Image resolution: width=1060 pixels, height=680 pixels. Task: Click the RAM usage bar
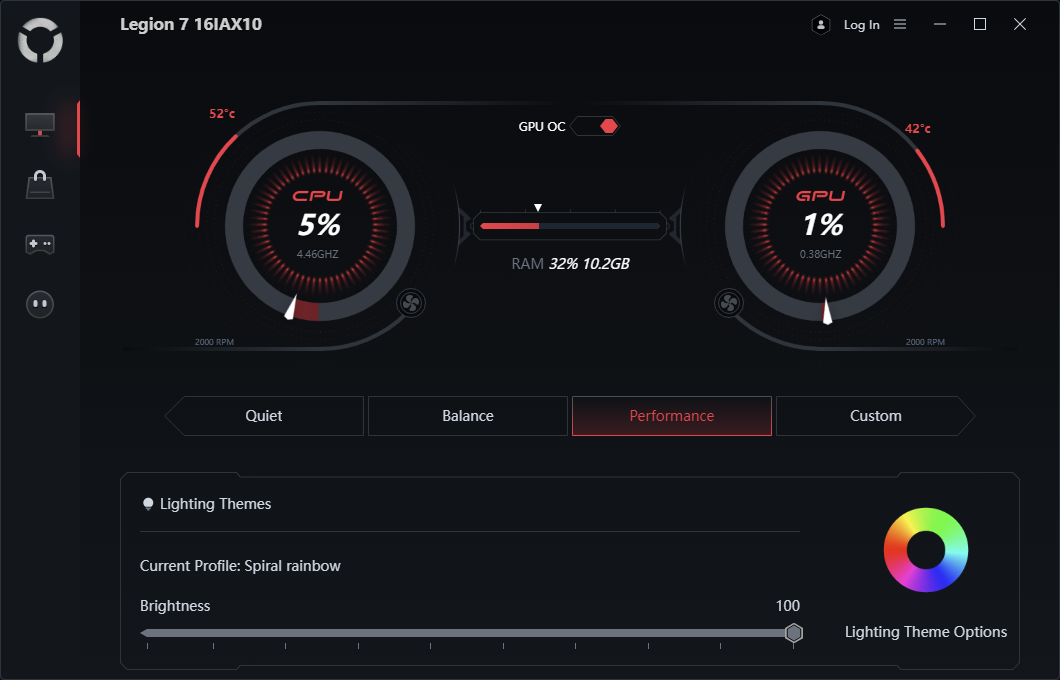click(570, 226)
